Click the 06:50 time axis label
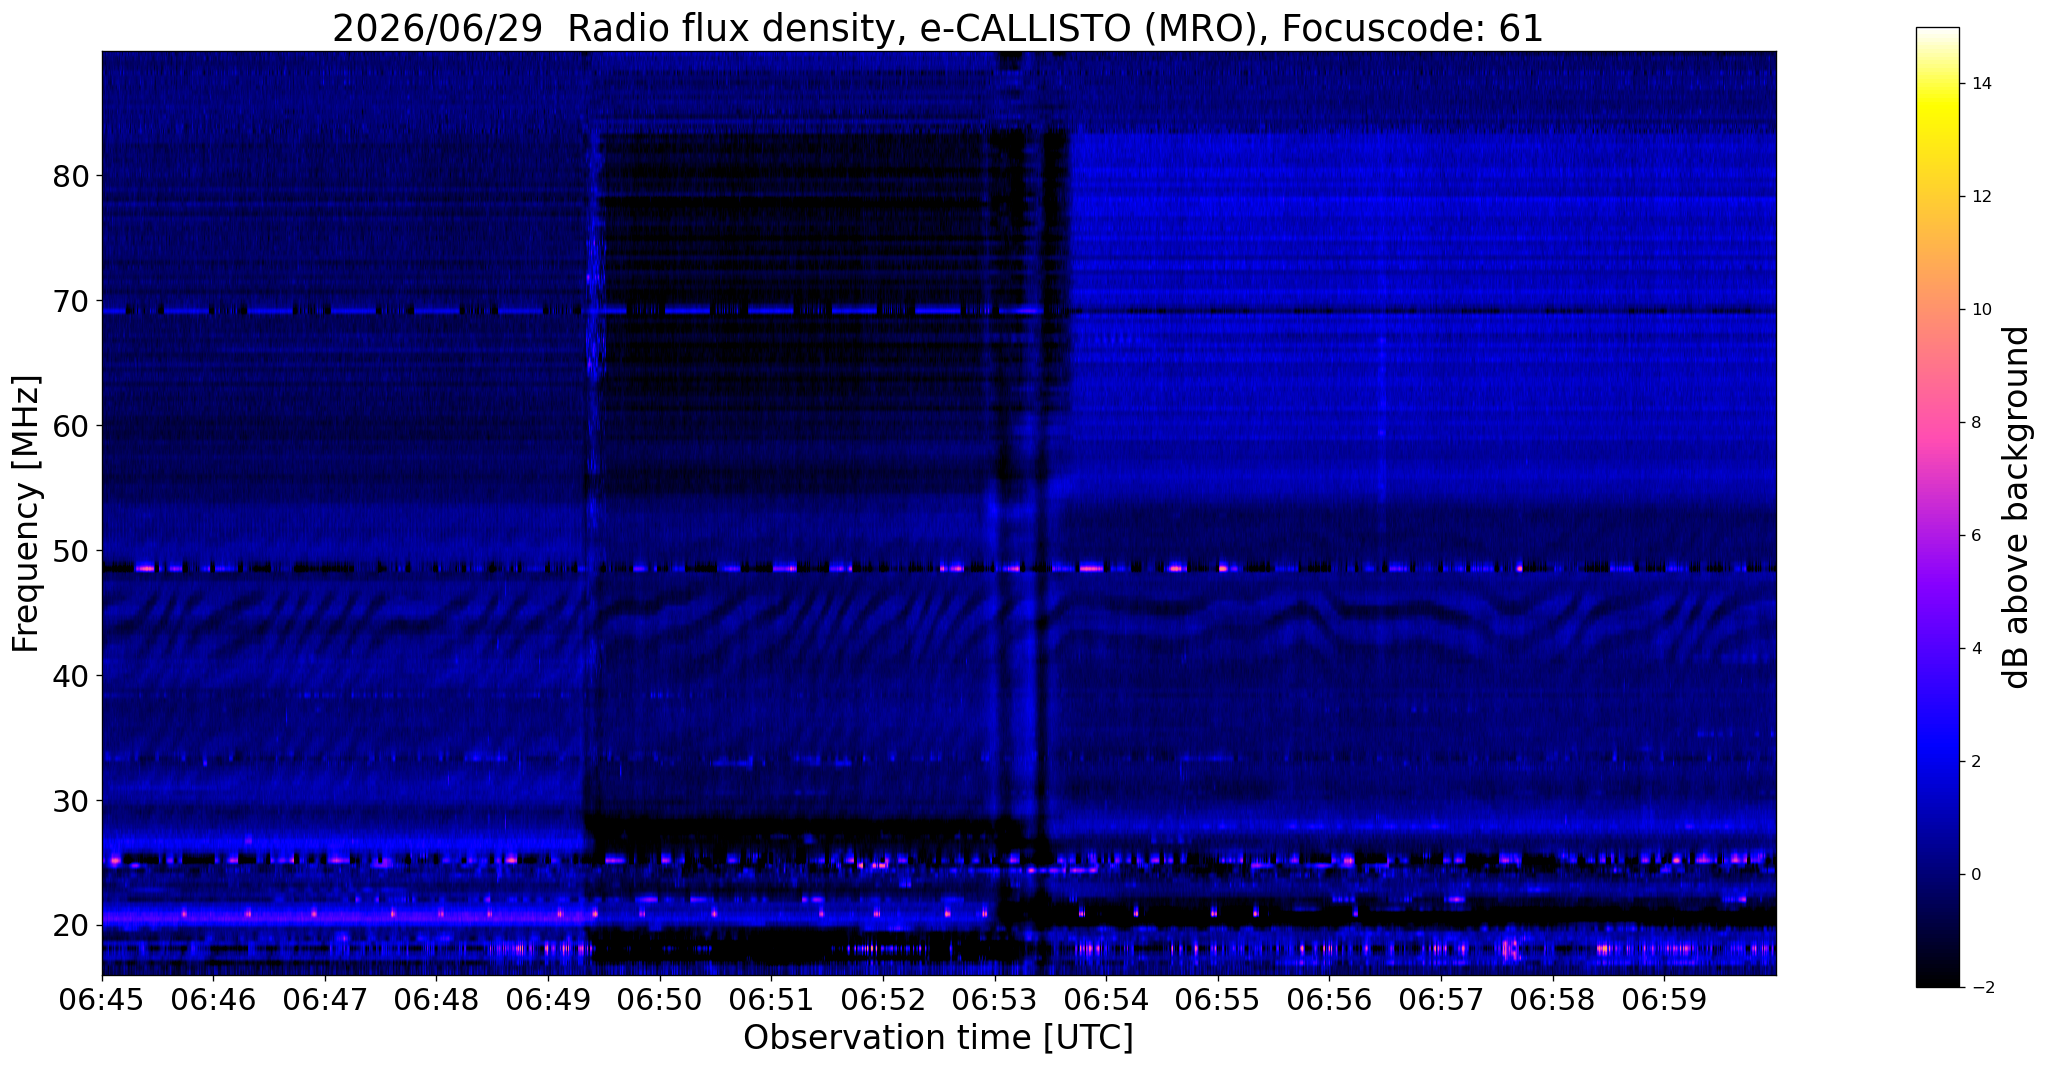The height and width of the screenshot is (1067, 2047). [660, 1001]
